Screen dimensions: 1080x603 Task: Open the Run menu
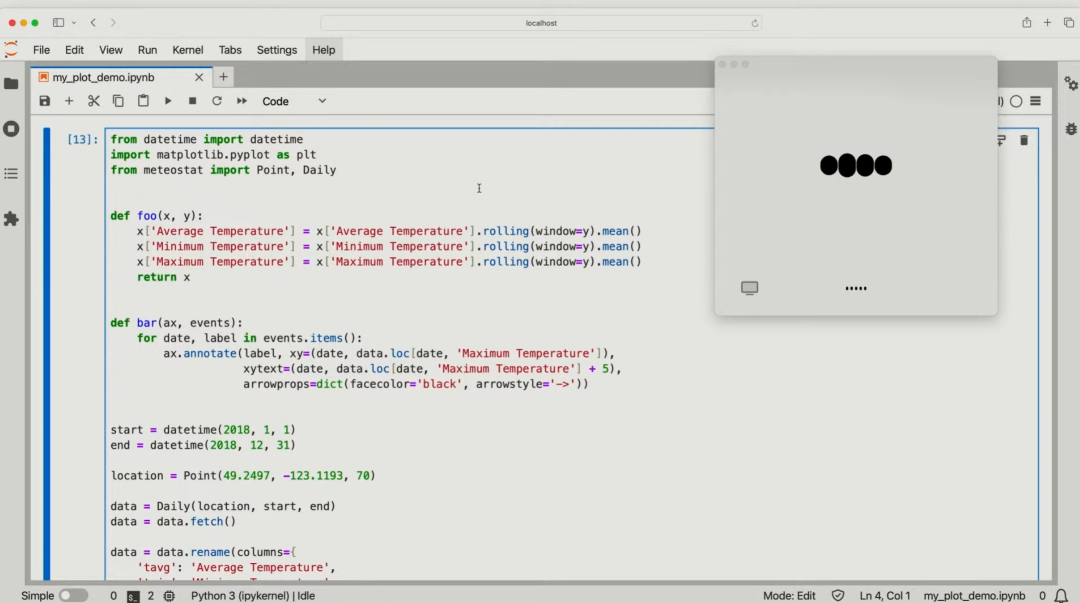pos(147,50)
